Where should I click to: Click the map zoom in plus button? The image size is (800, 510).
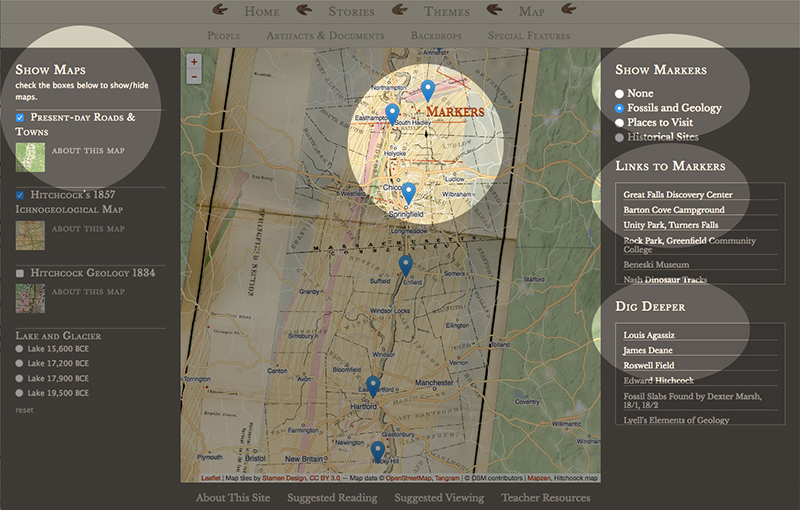tap(194, 61)
